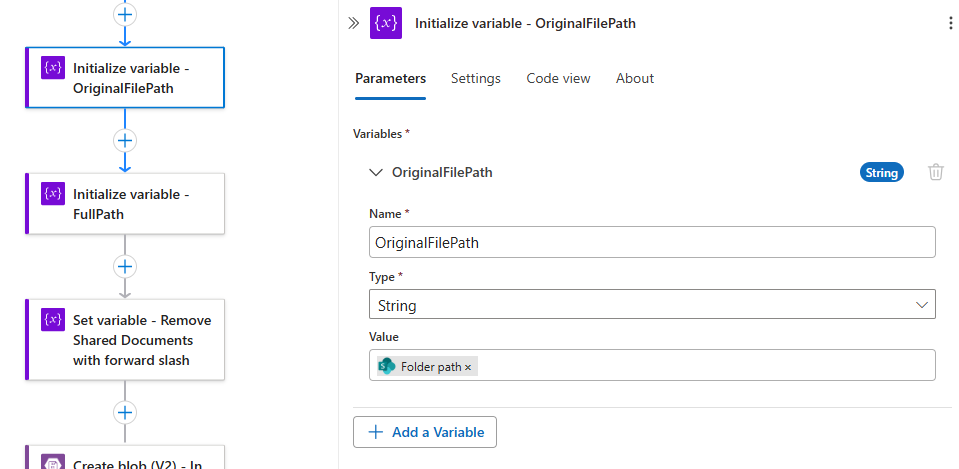Open the Type dropdown showing String
This screenshot has width=959, height=469.
[x=652, y=305]
